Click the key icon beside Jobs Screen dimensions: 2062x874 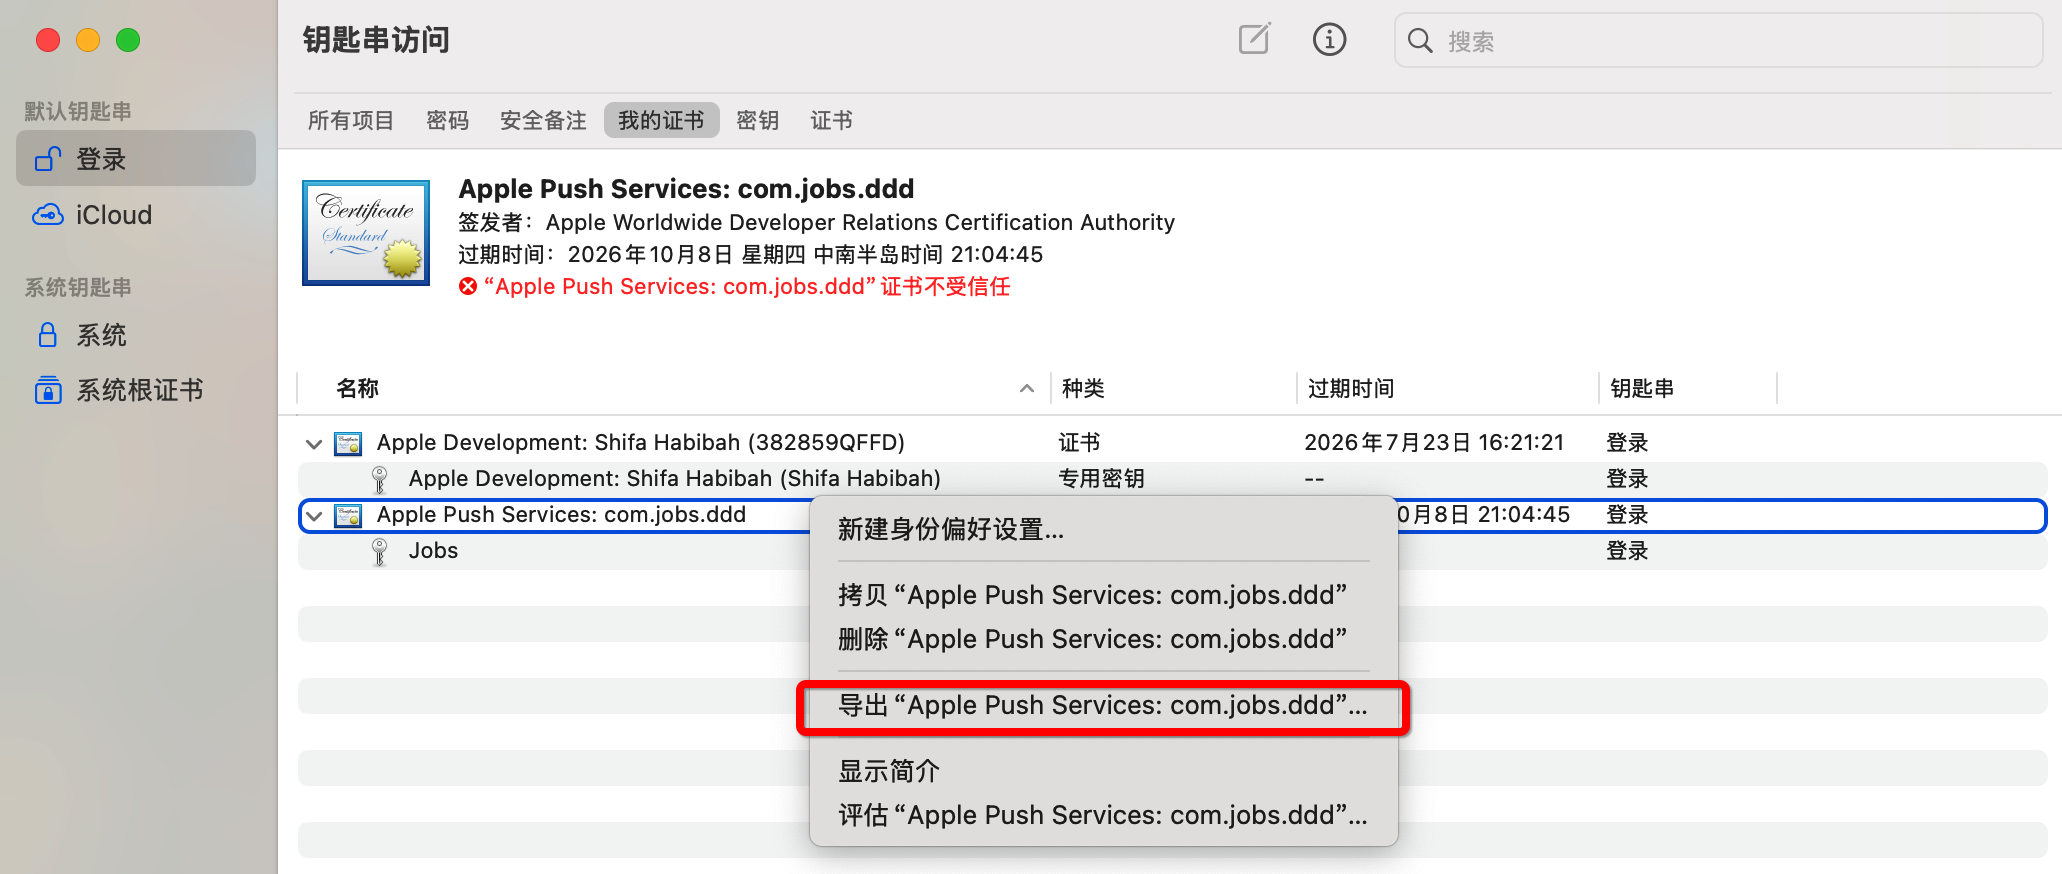click(379, 551)
